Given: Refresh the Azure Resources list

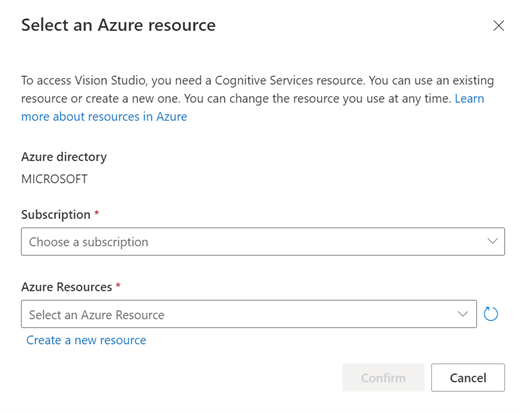Looking at the screenshot, I should (x=490, y=314).
